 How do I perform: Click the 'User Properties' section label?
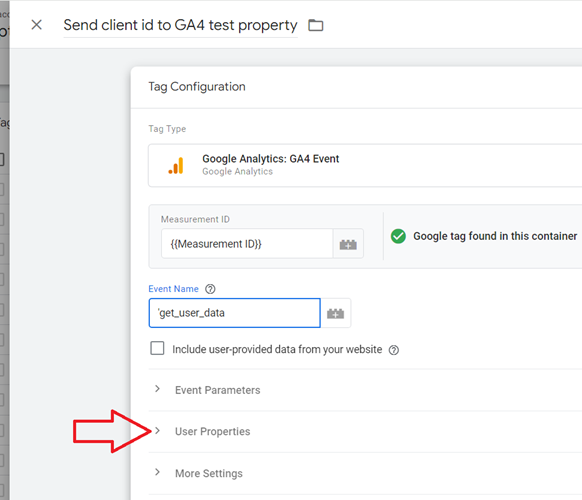click(213, 432)
